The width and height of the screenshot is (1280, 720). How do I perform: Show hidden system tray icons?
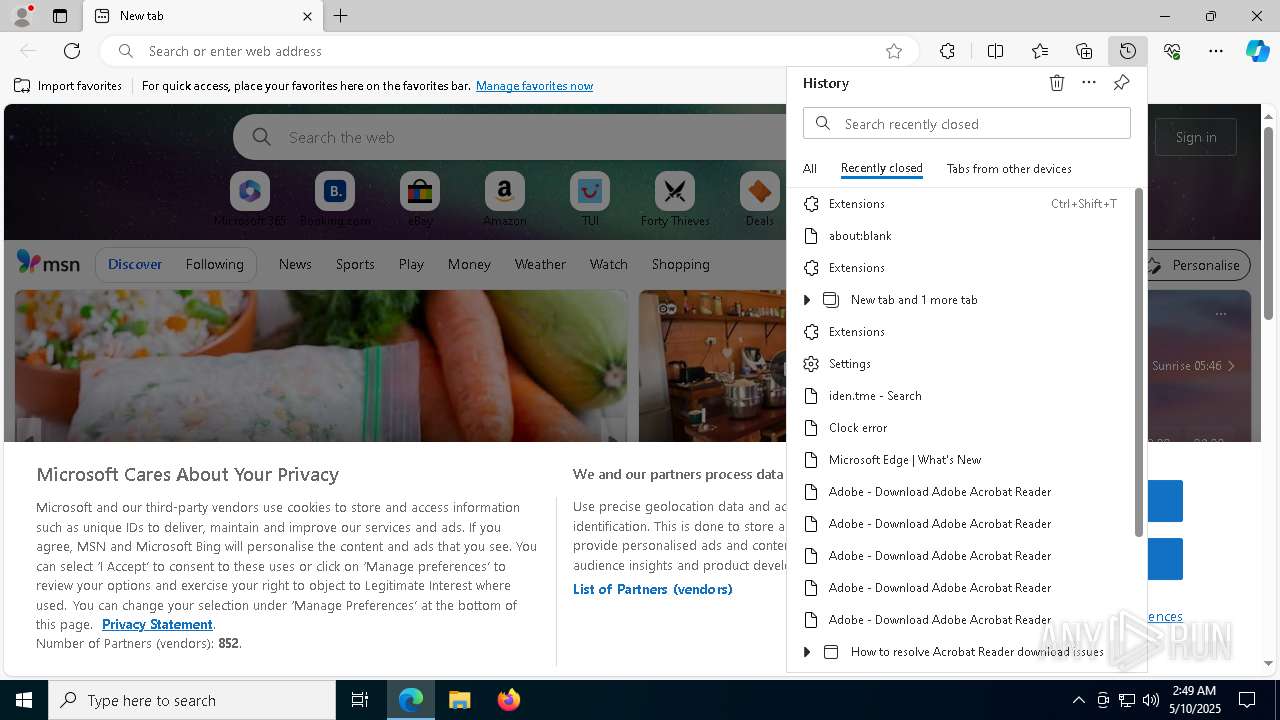click(1078, 700)
